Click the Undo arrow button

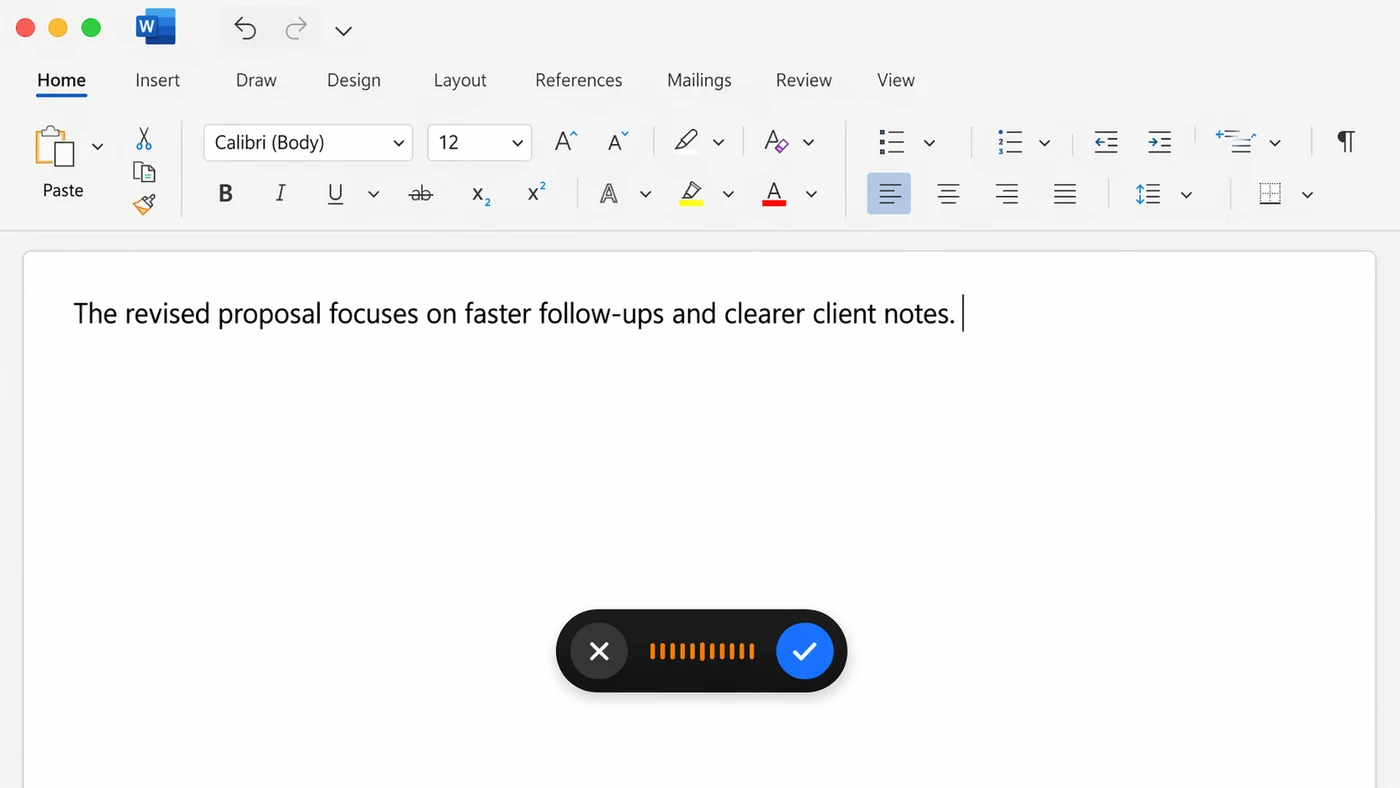[x=245, y=29]
